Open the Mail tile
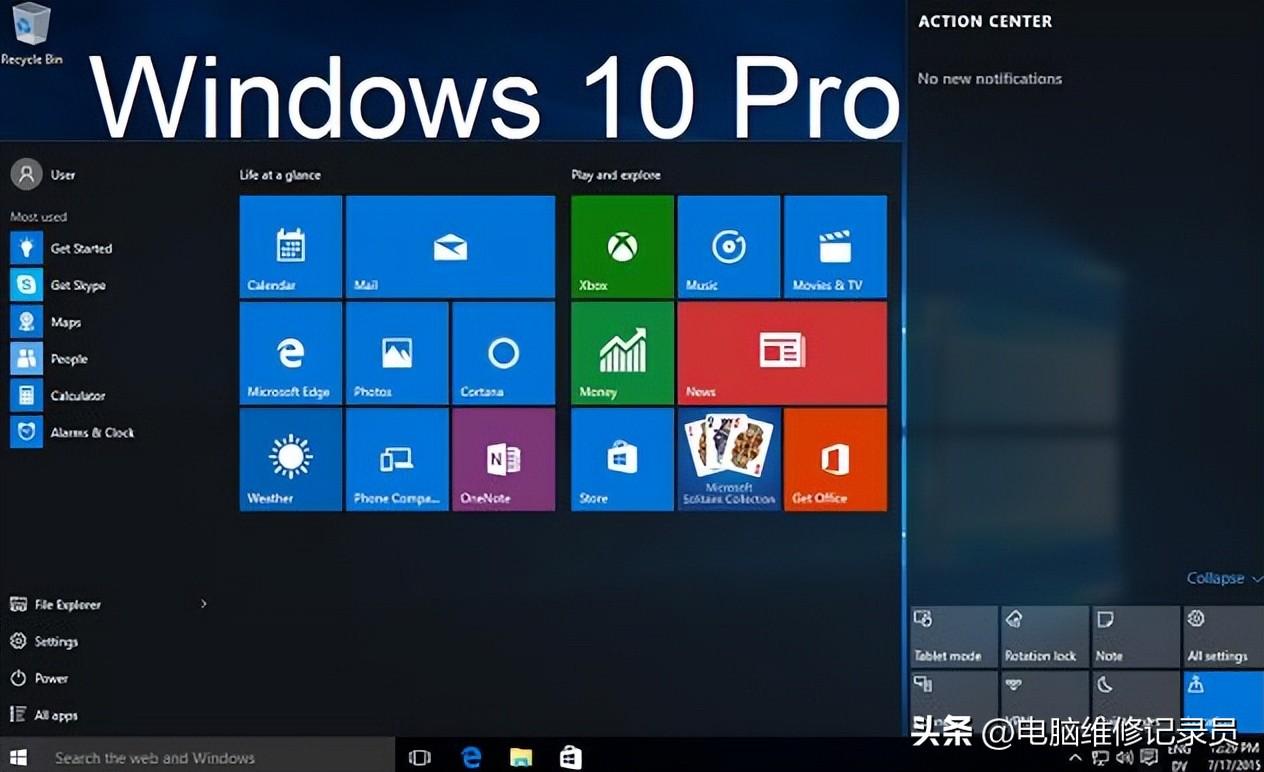1264x772 pixels. [450, 246]
